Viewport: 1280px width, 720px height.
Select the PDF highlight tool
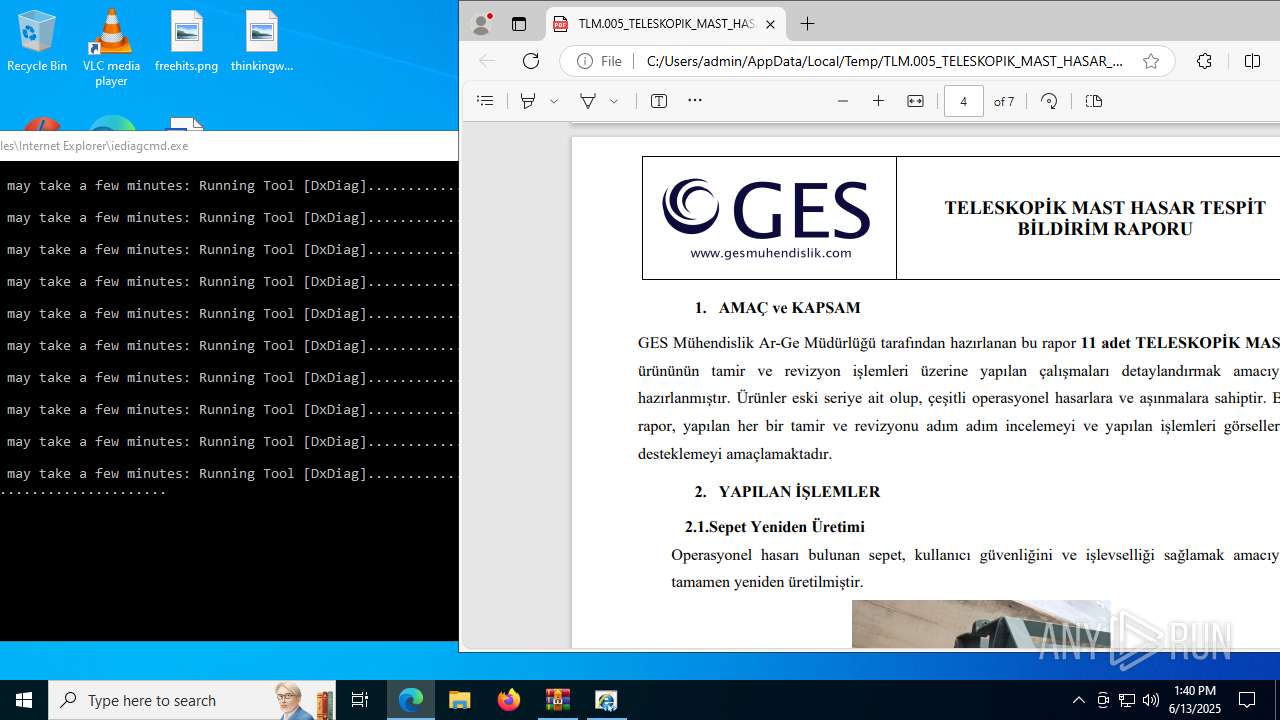coord(528,101)
